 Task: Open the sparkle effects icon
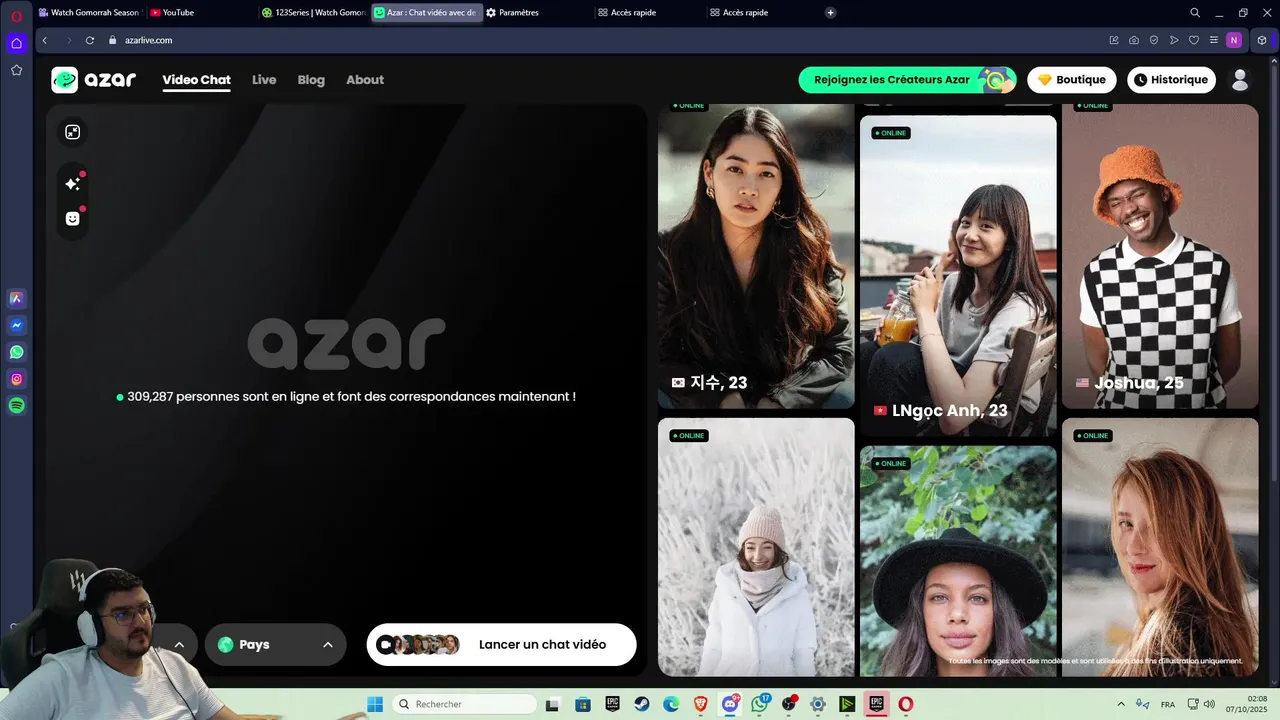point(72,184)
